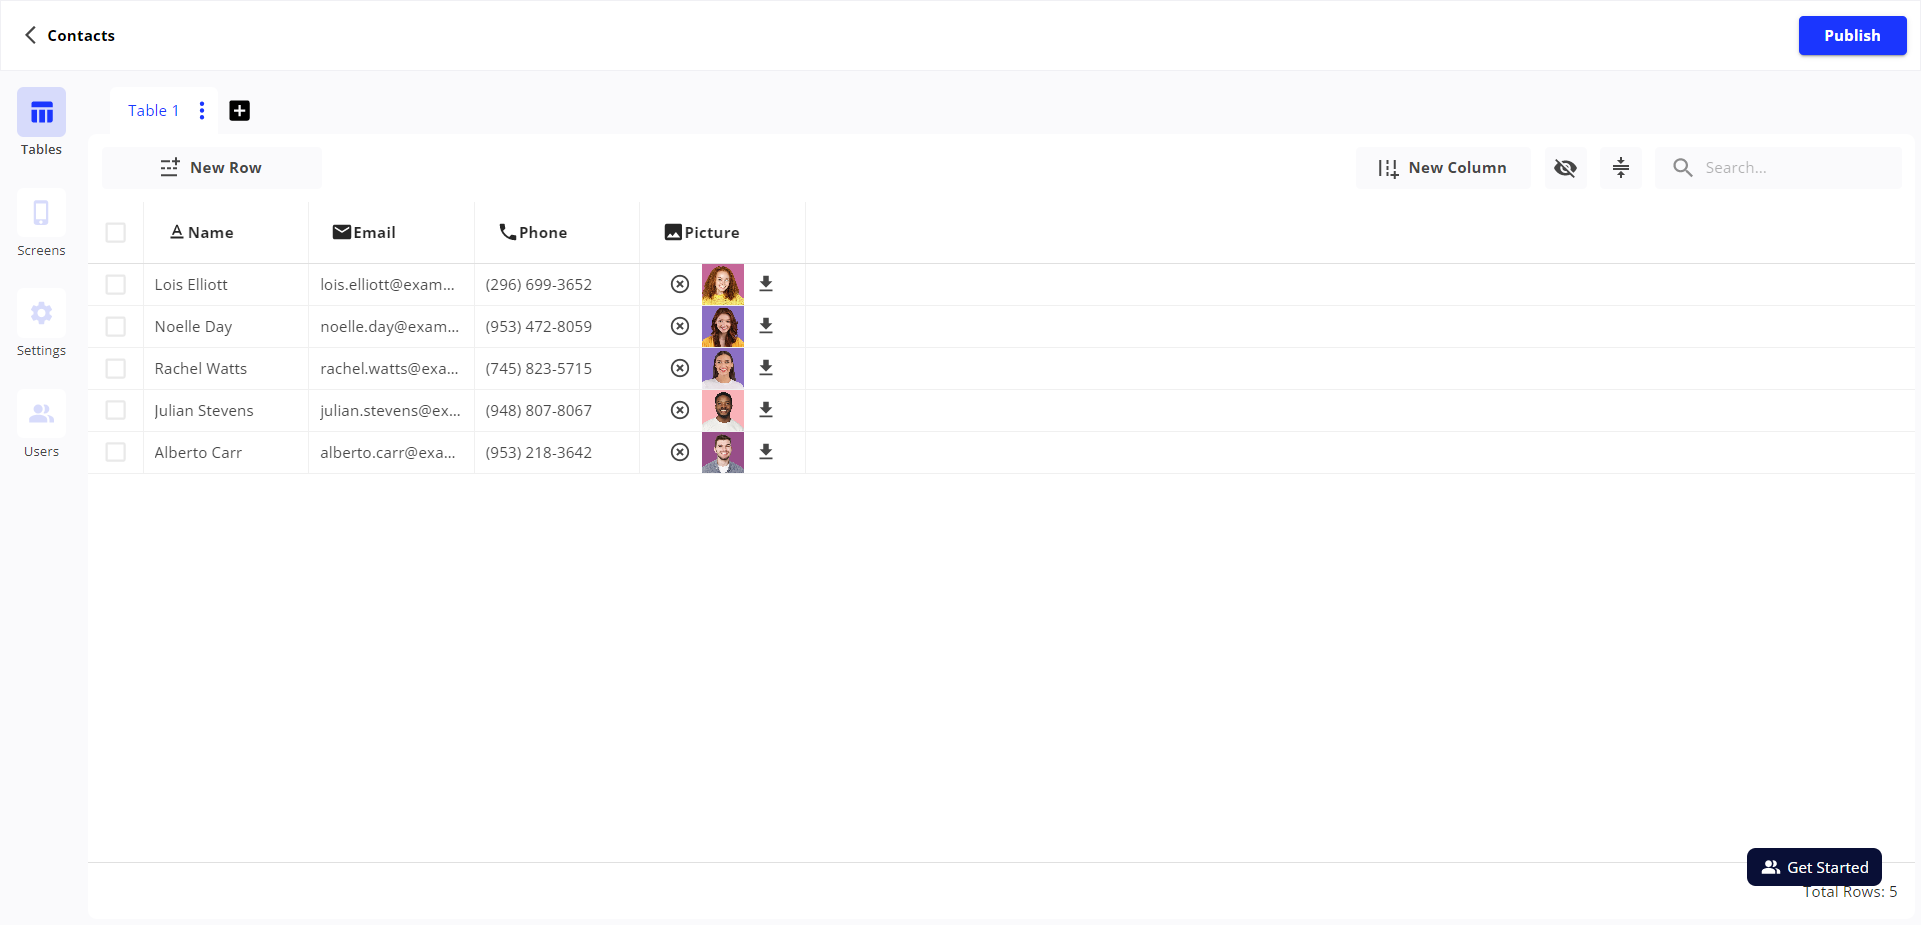Add a New Row to the table
The image size is (1921, 925).
(212, 168)
